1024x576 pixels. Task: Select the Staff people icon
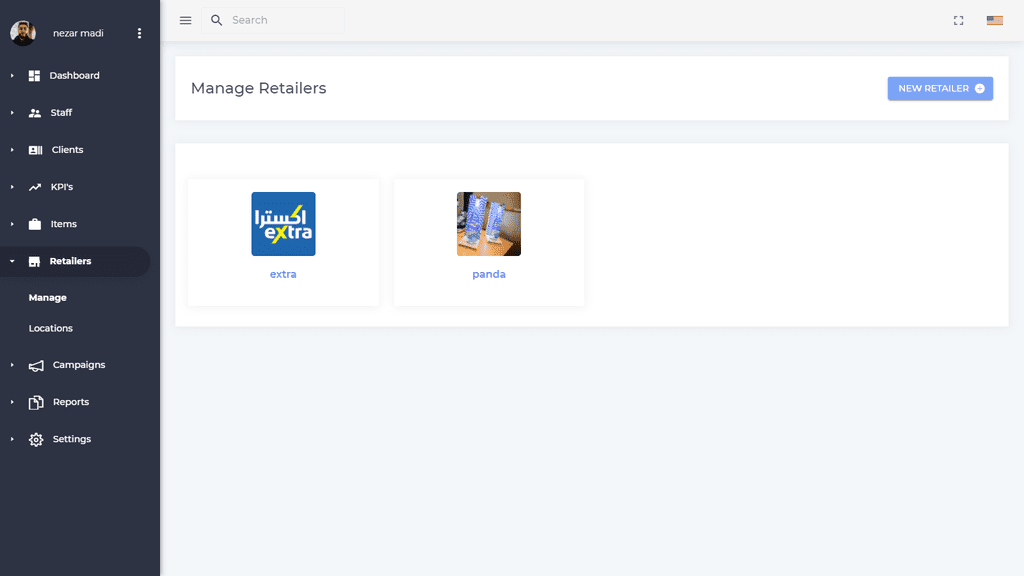tap(35, 113)
